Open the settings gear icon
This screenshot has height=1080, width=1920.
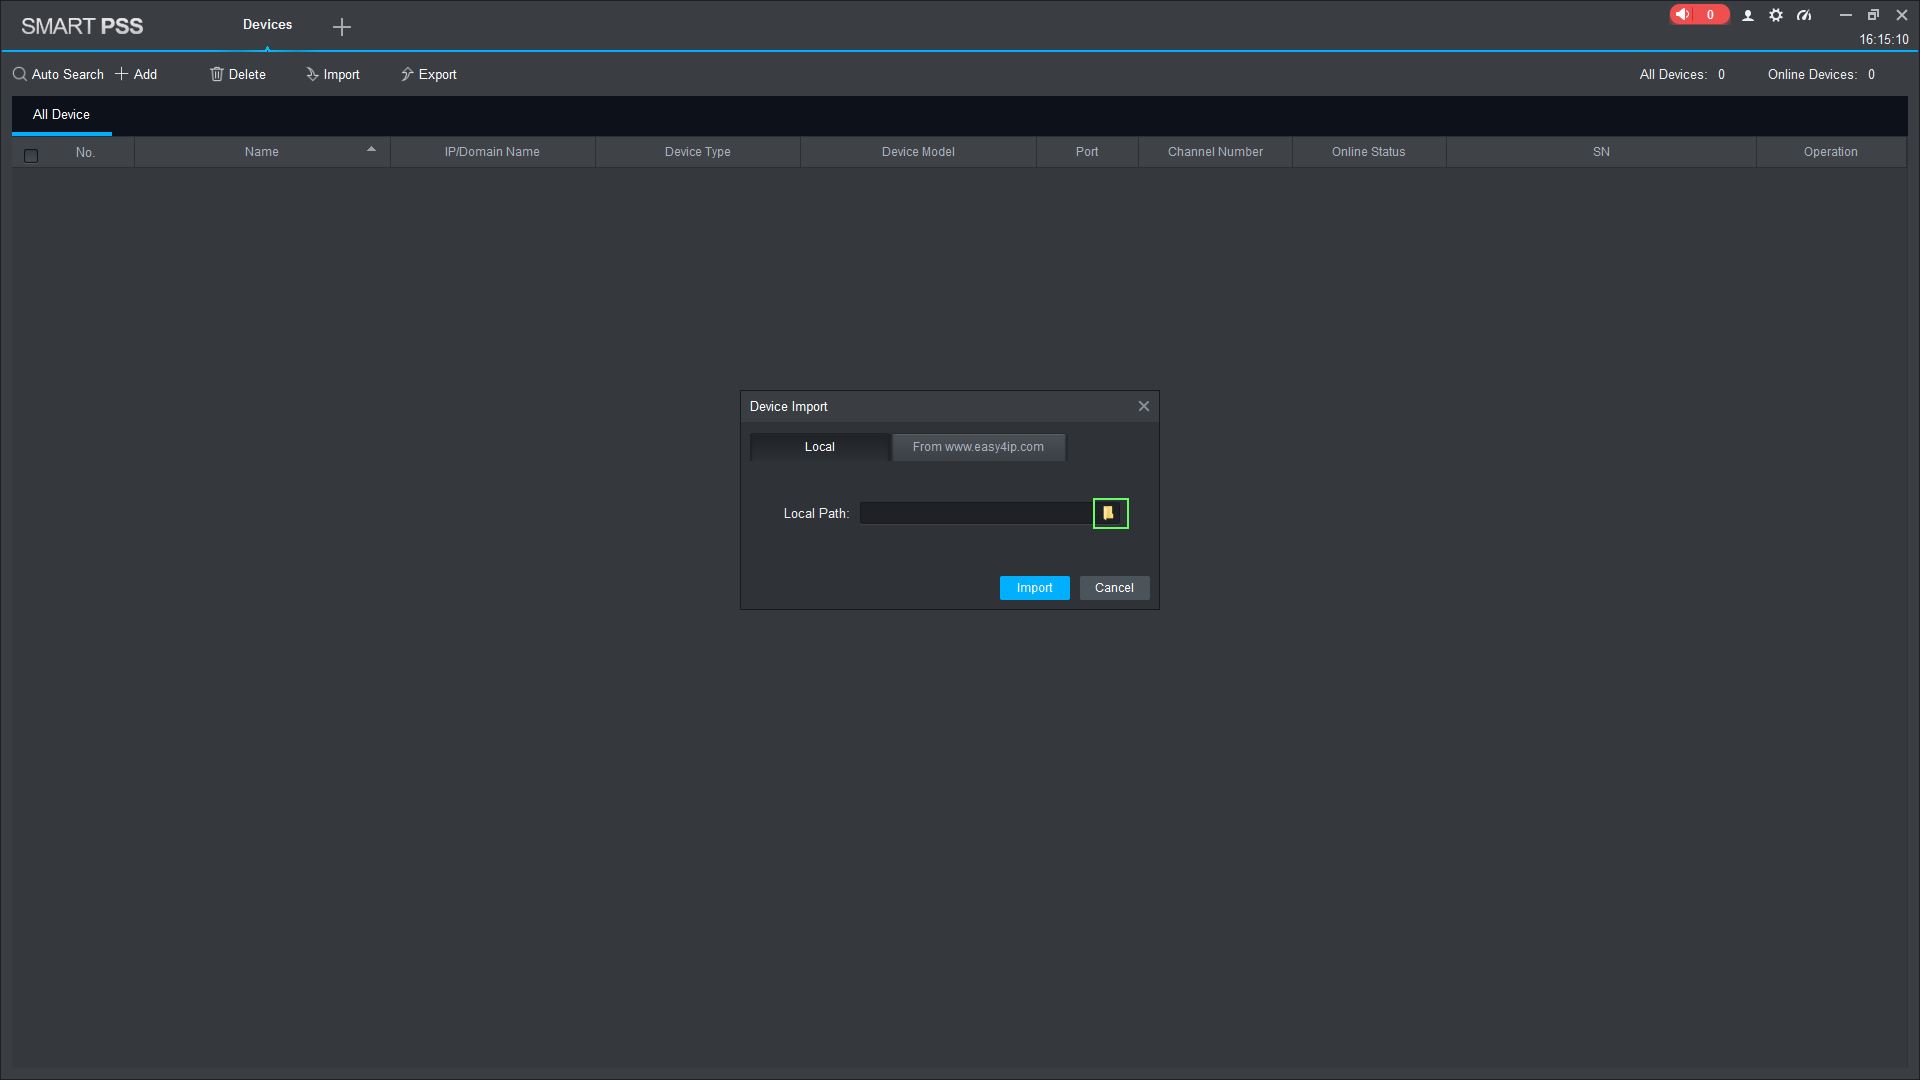pos(1776,15)
